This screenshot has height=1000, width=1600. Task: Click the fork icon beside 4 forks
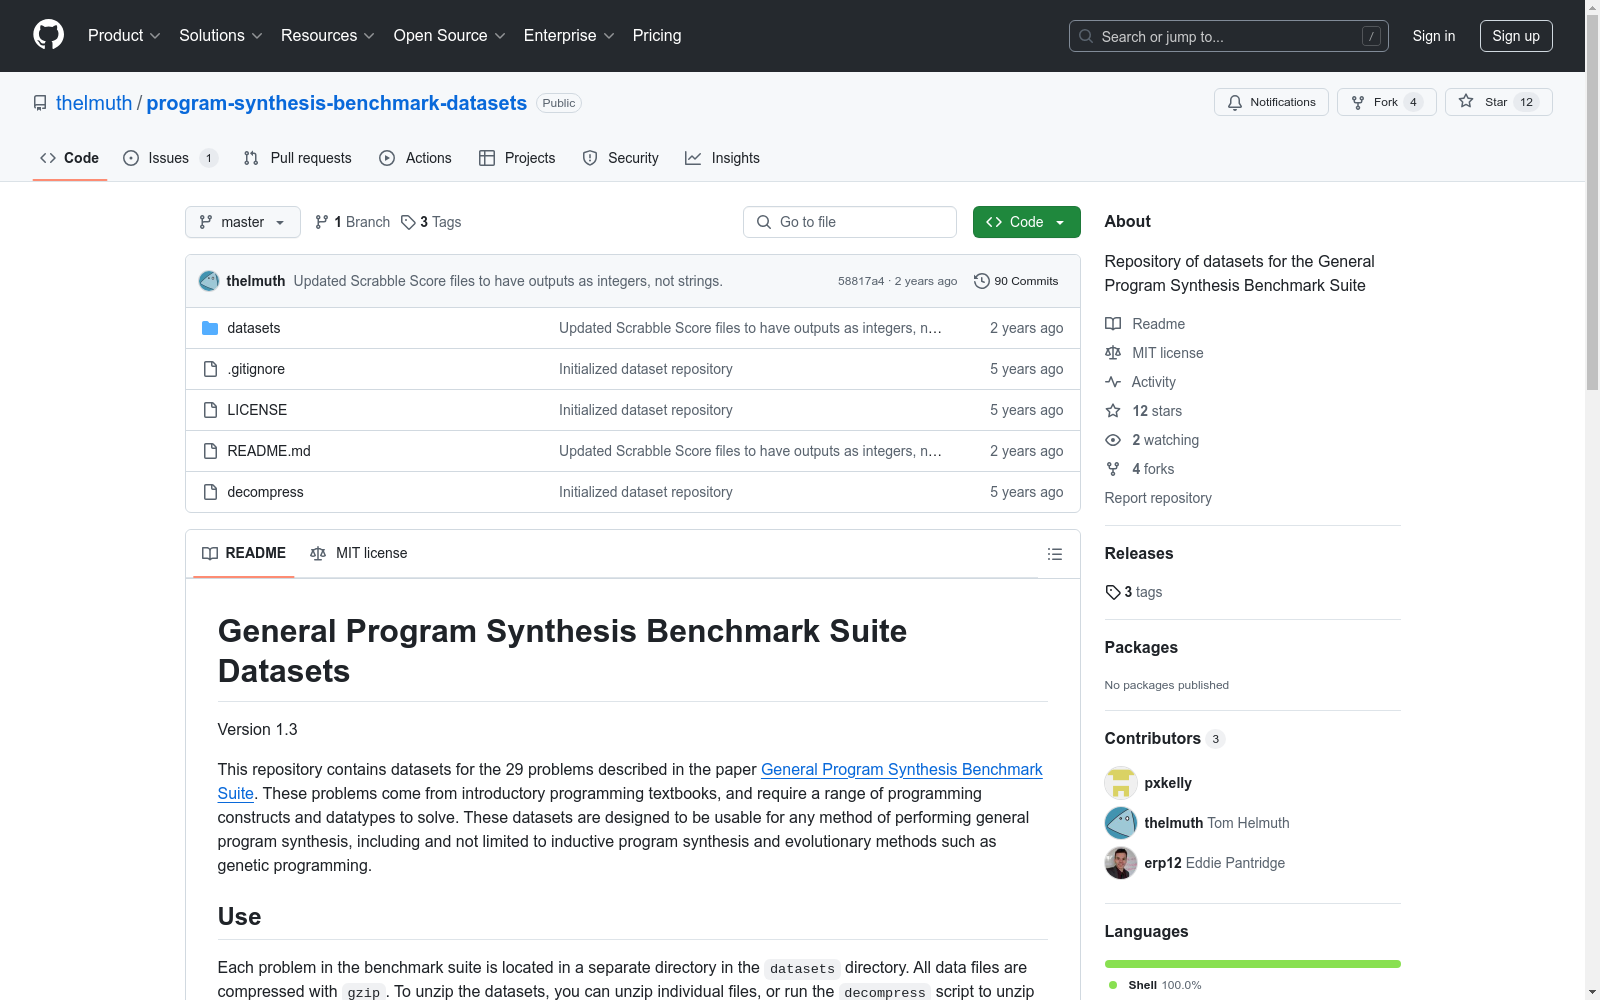(x=1113, y=469)
